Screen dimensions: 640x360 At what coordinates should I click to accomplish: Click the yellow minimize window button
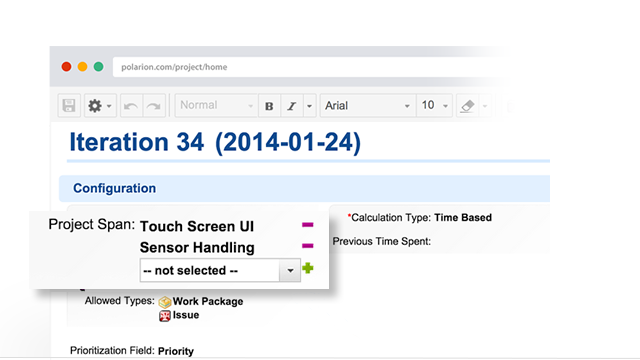click(82, 67)
